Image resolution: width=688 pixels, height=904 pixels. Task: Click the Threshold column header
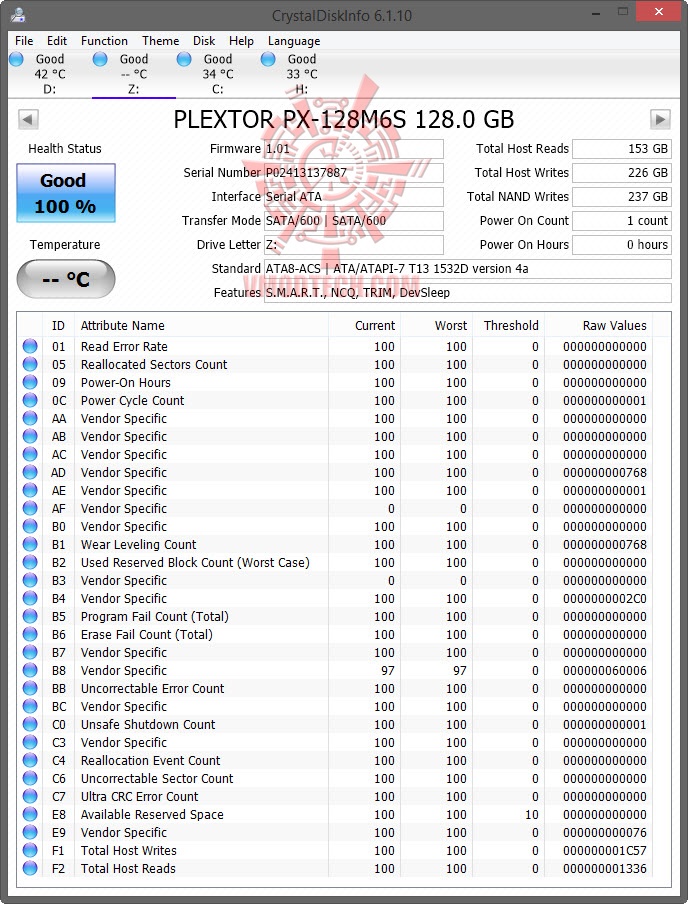[509, 326]
